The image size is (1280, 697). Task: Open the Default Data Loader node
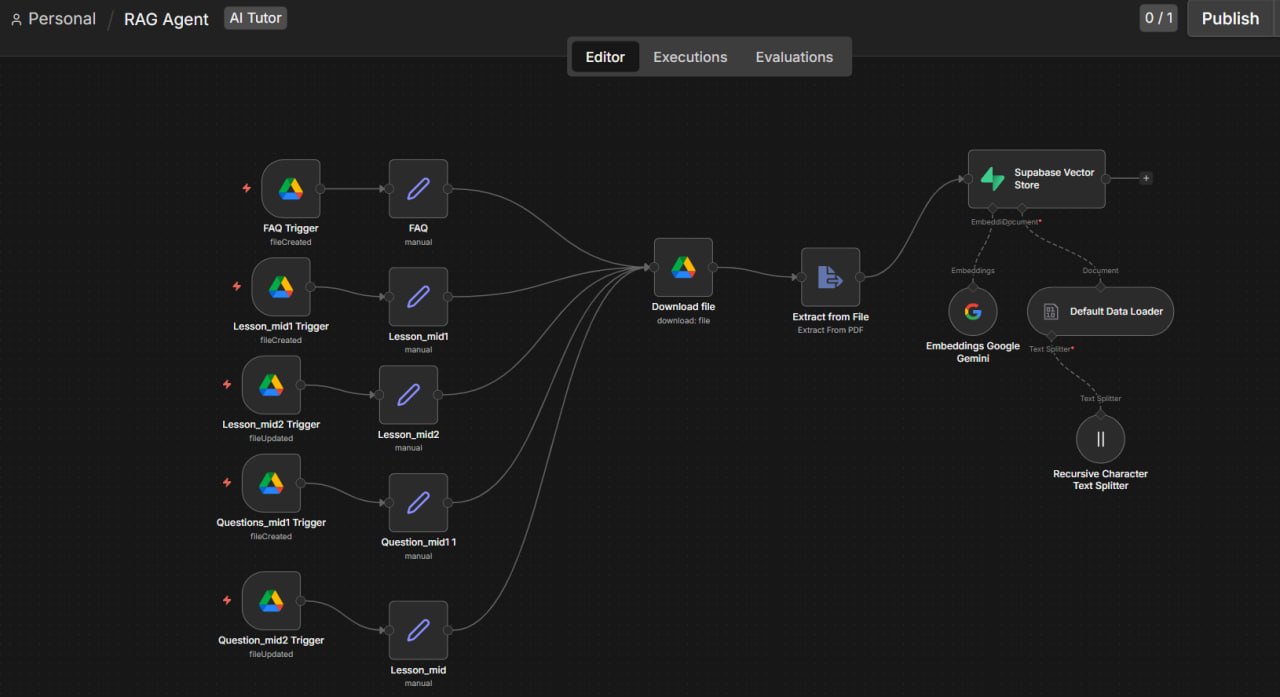[1100, 311]
